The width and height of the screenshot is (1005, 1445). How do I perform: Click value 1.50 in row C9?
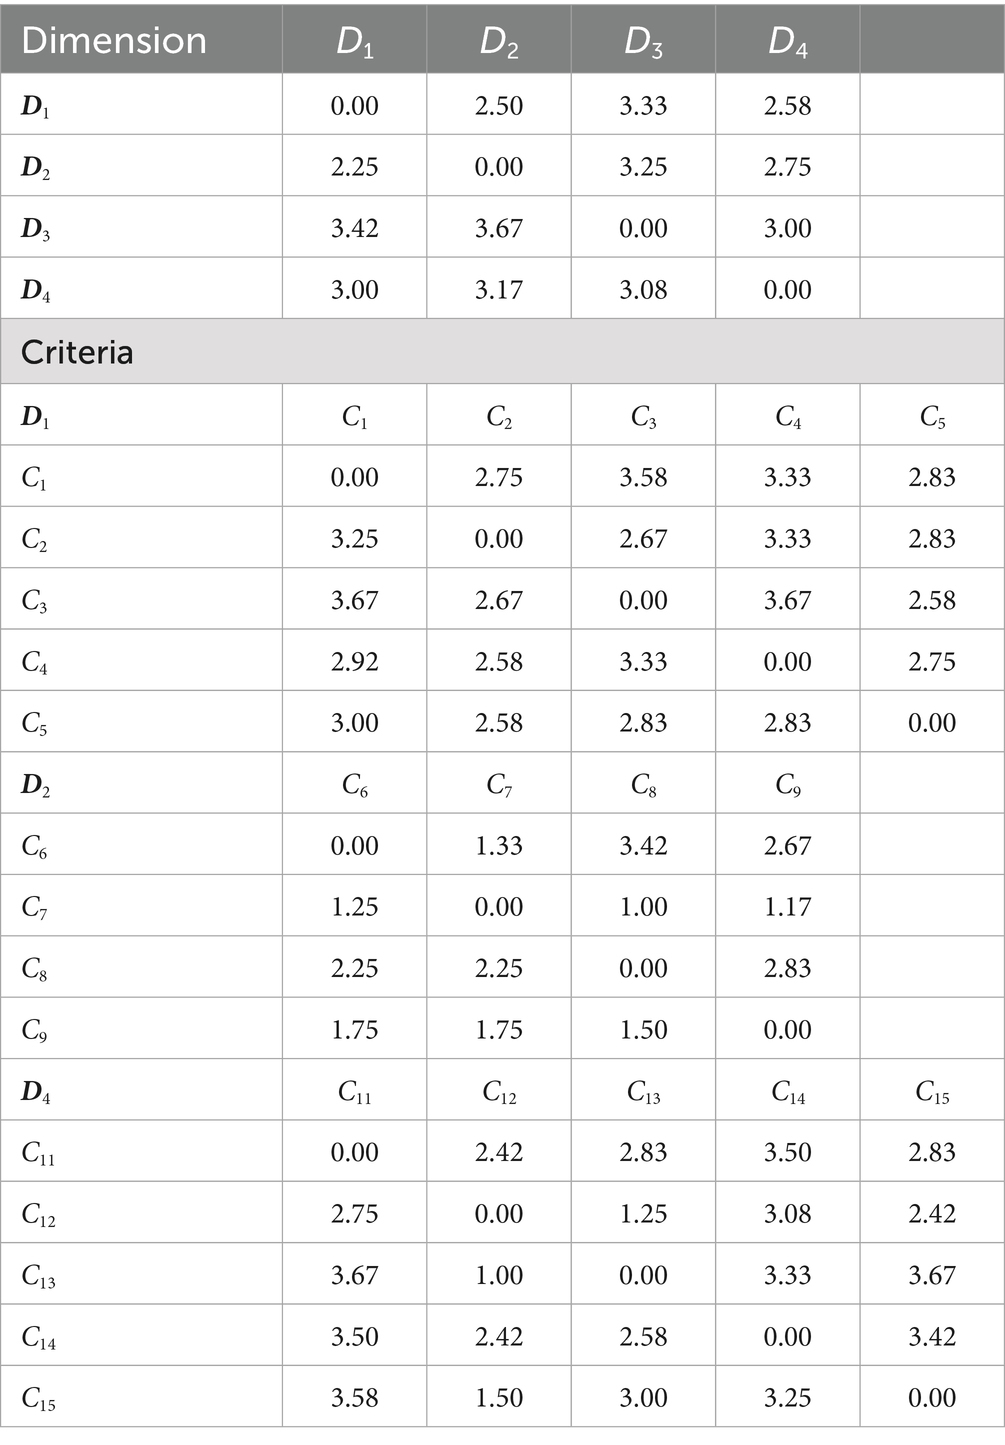click(x=643, y=1029)
